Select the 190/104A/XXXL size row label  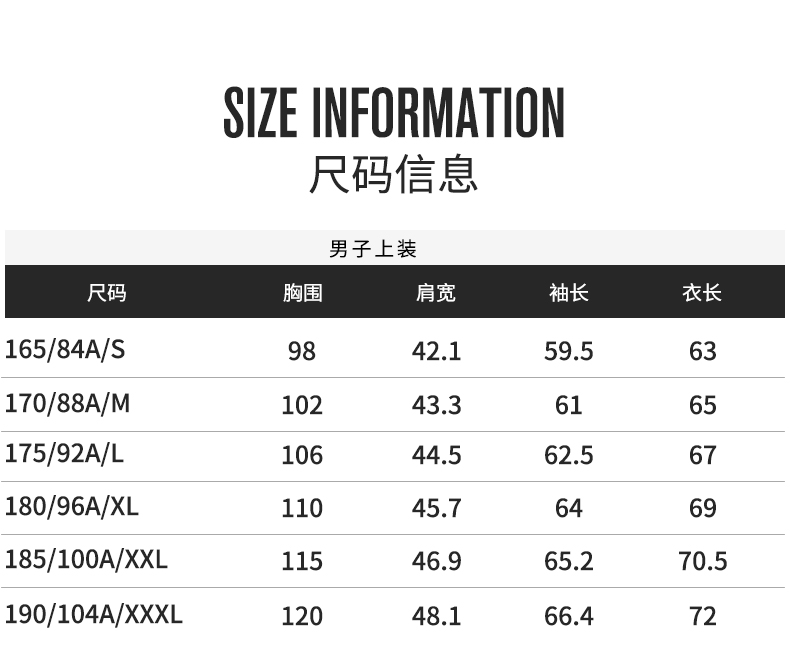pyautogui.click(x=94, y=613)
